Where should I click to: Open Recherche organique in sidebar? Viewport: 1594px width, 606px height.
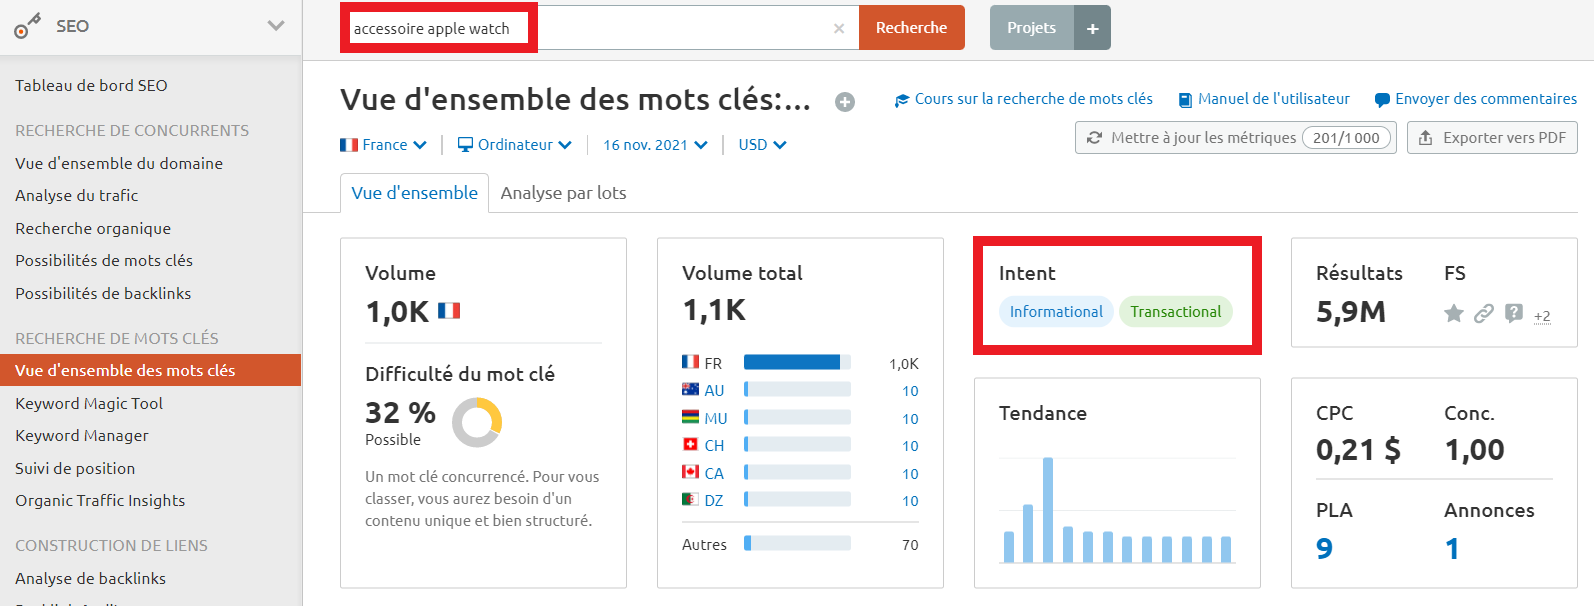93,229
